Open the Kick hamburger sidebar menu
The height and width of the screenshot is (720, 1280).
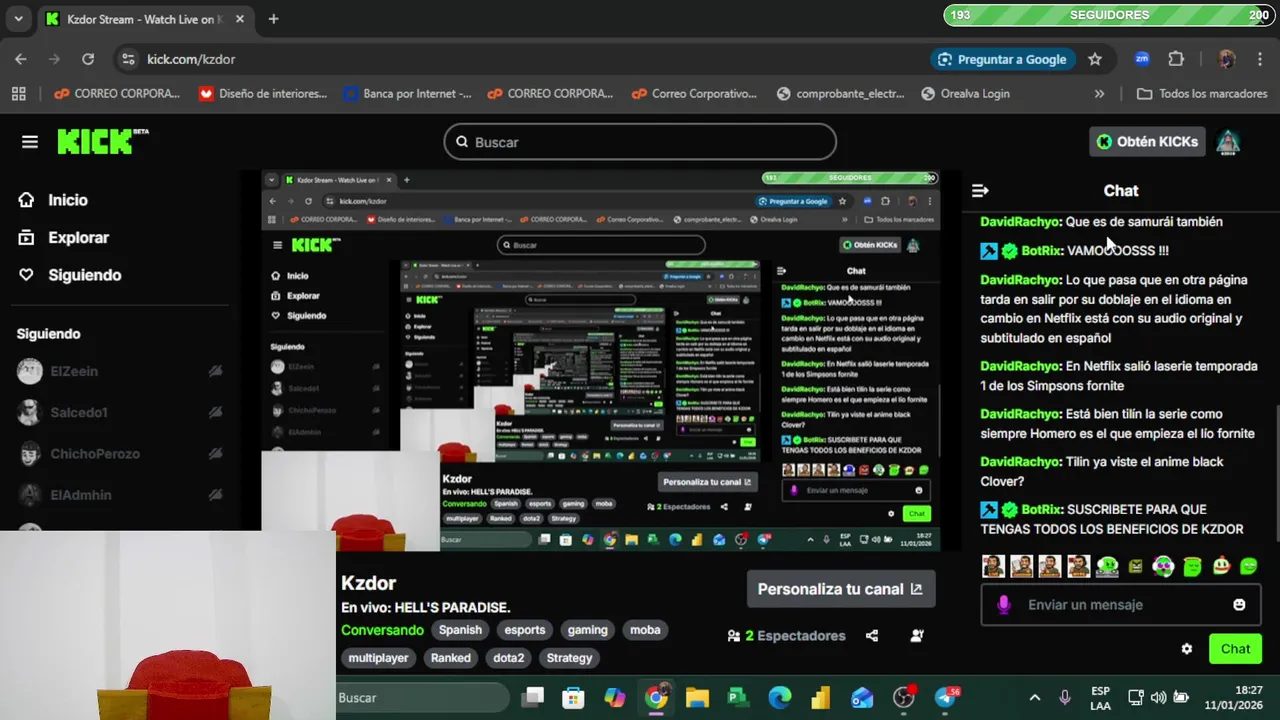(30, 142)
